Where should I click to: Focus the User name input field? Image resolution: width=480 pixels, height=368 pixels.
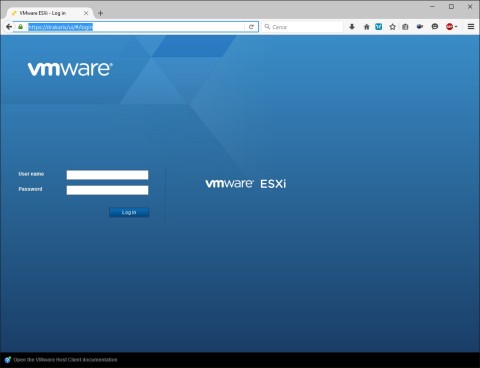click(x=107, y=175)
